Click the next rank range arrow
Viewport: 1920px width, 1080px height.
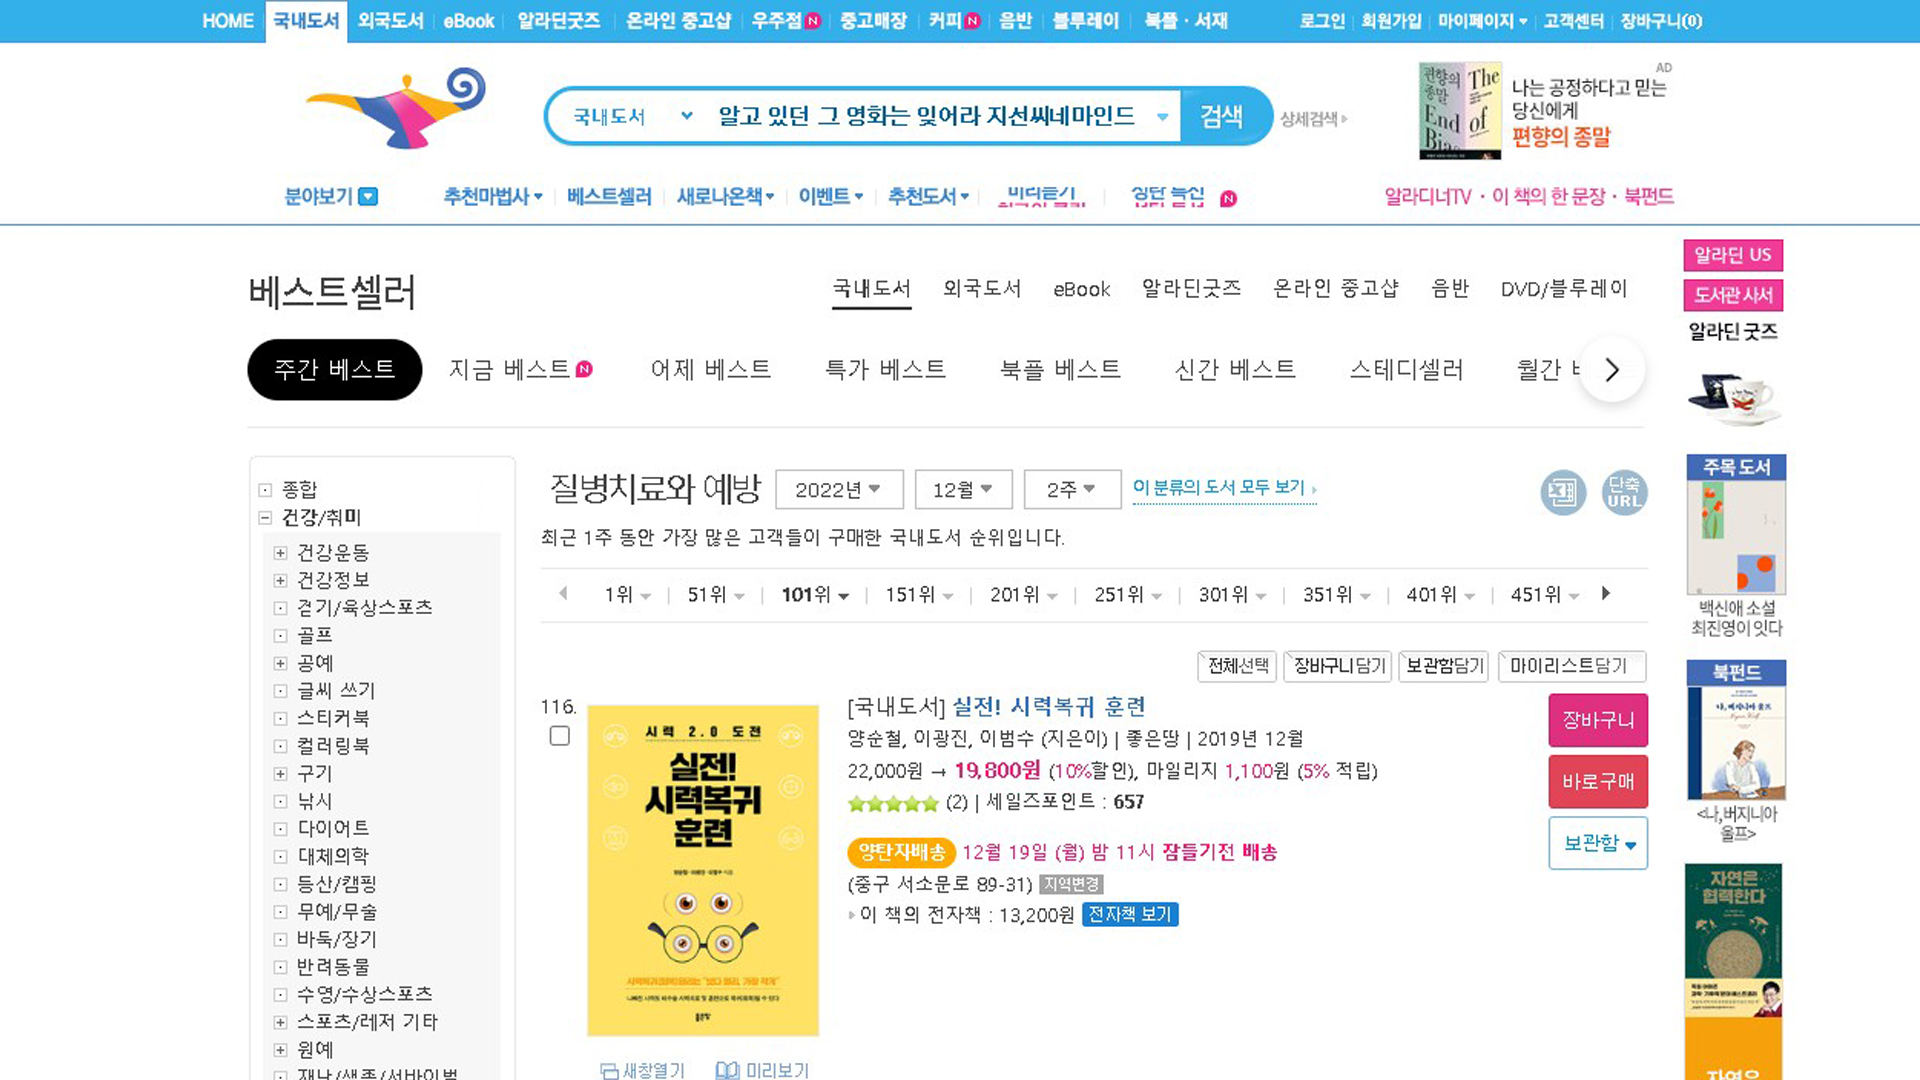1606,594
